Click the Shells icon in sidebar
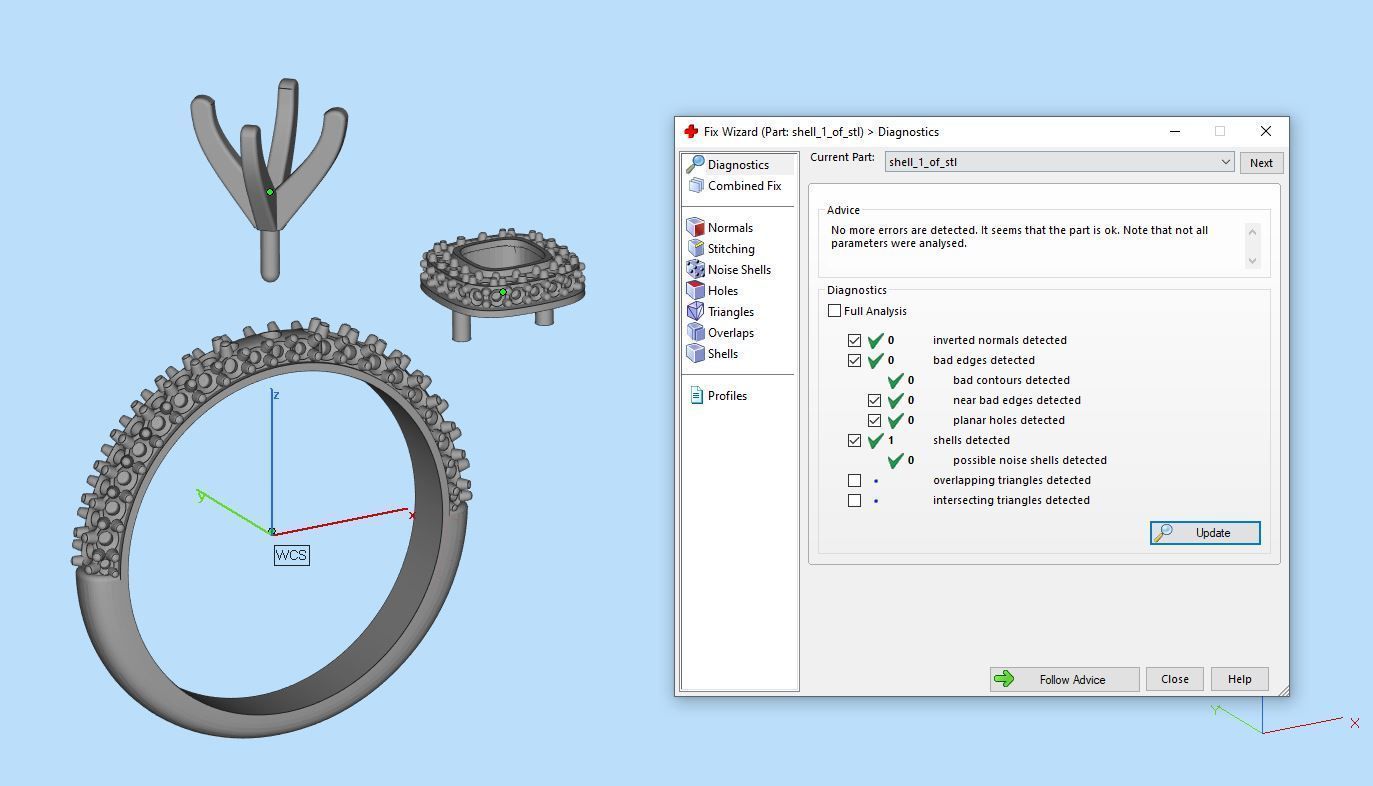Image resolution: width=1373 pixels, height=786 pixels. tap(695, 354)
